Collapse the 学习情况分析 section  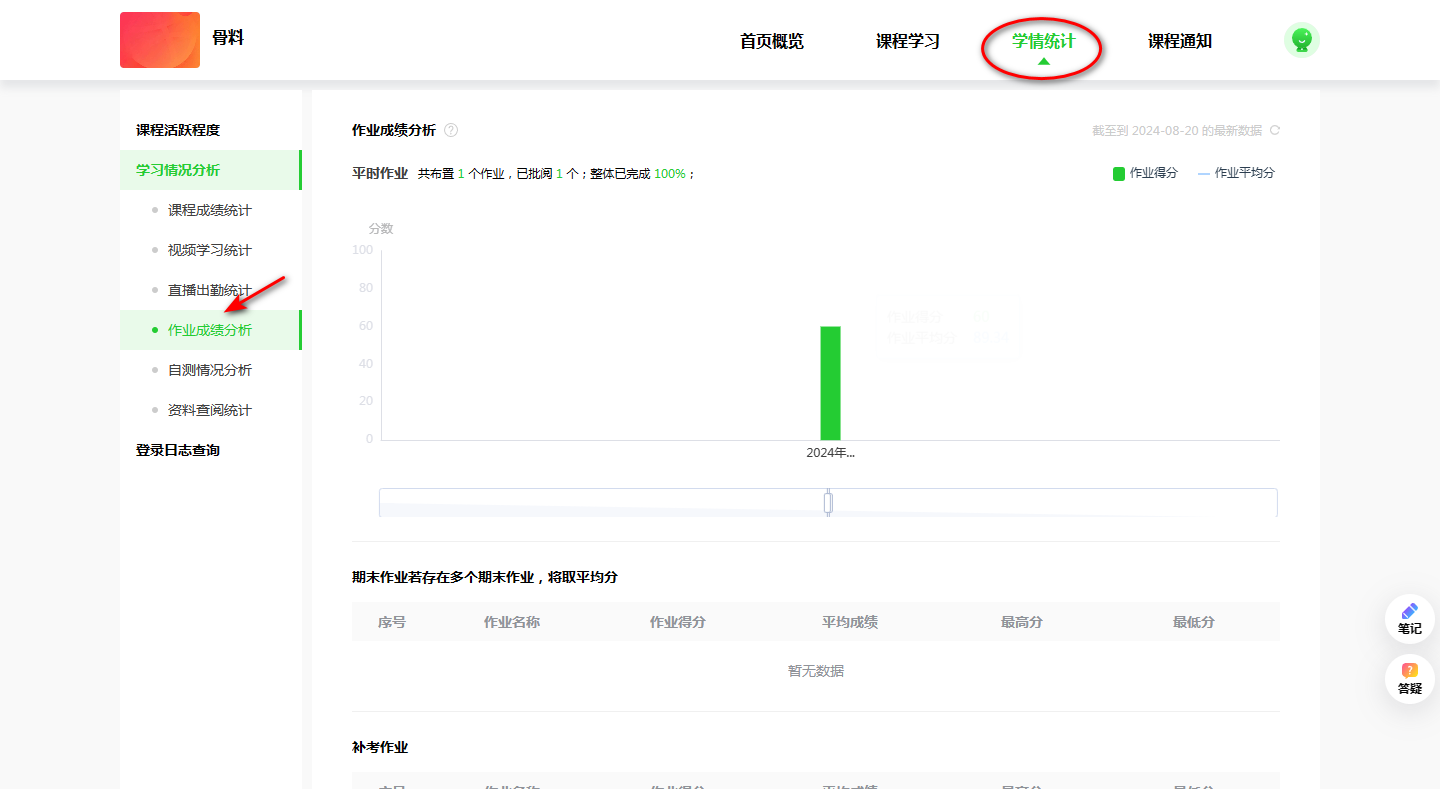[178, 170]
